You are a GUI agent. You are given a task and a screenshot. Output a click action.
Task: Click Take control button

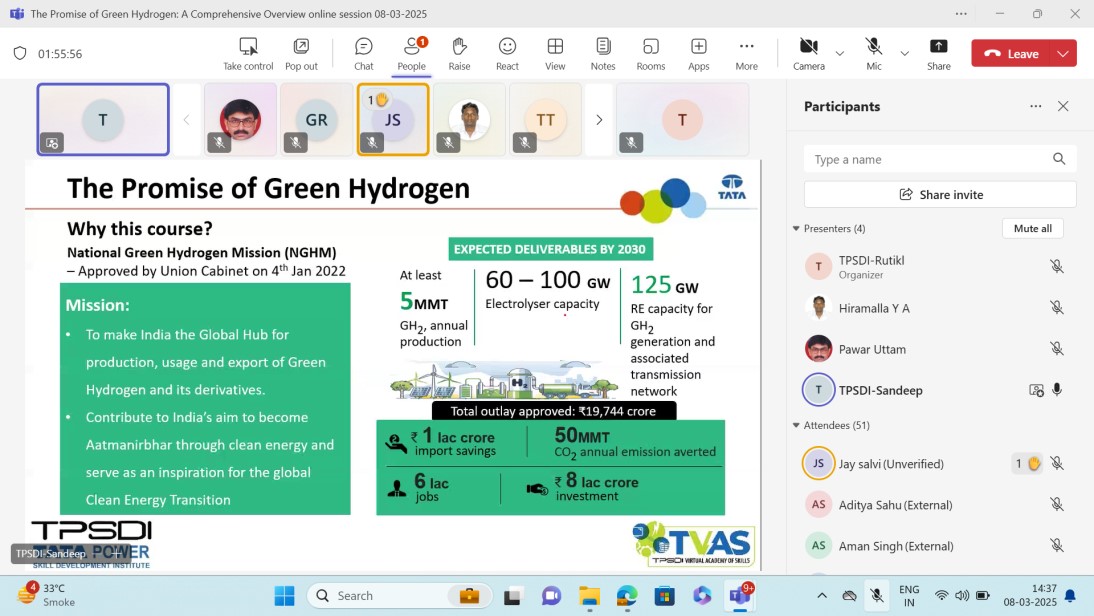pos(248,54)
